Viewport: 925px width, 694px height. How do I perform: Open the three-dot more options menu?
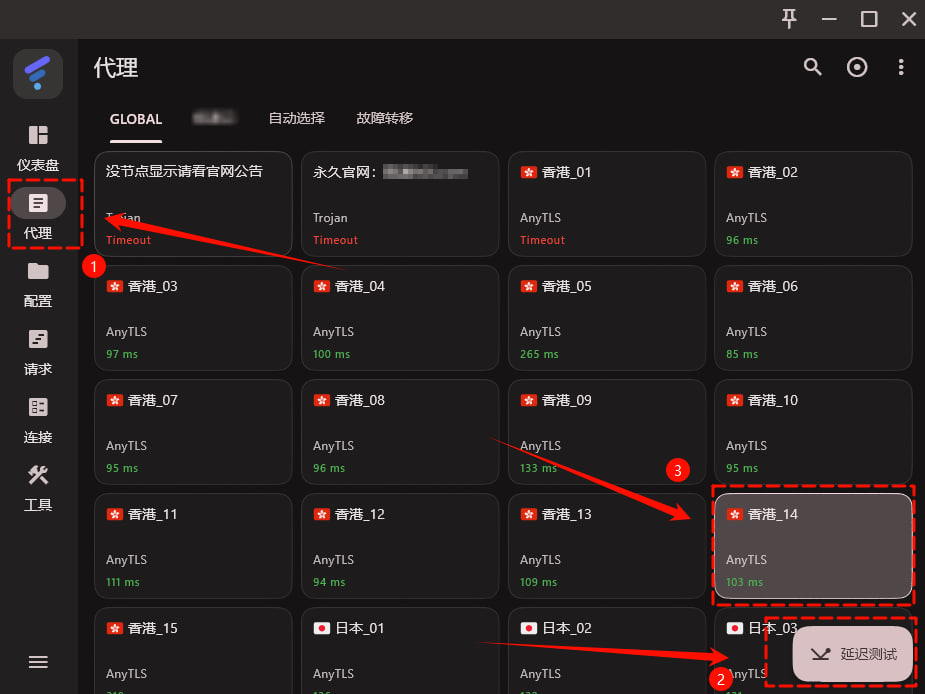click(x=901, y=67)
